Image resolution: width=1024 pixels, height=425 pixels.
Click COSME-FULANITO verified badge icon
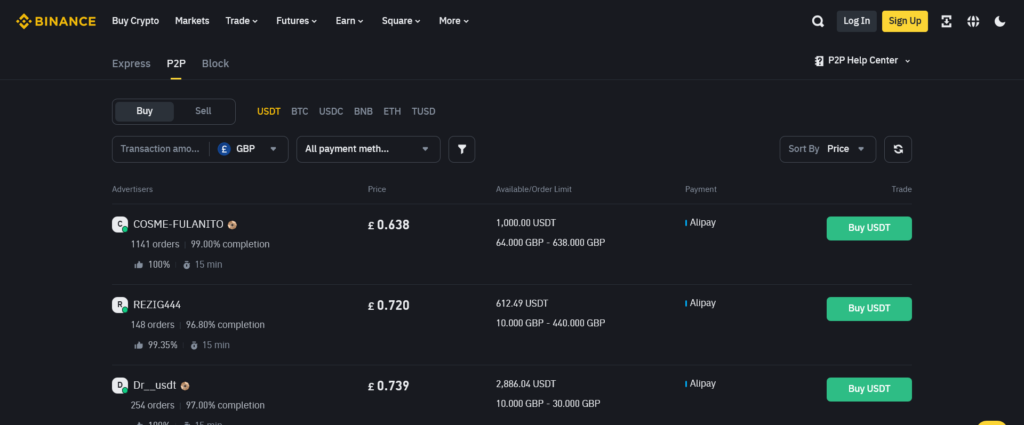pyautogui.click(x=232, y=225)
